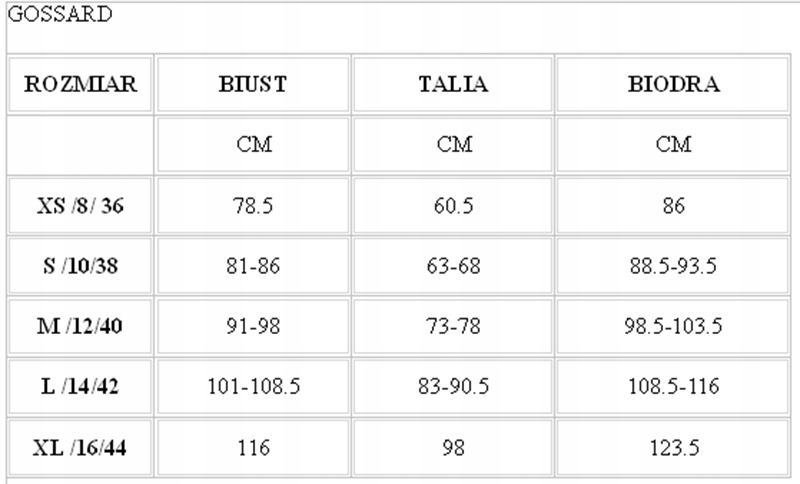Viewport: 800px width, 484px height.
Task: Click the L /14/42 size label
Action: click(80, 386)
